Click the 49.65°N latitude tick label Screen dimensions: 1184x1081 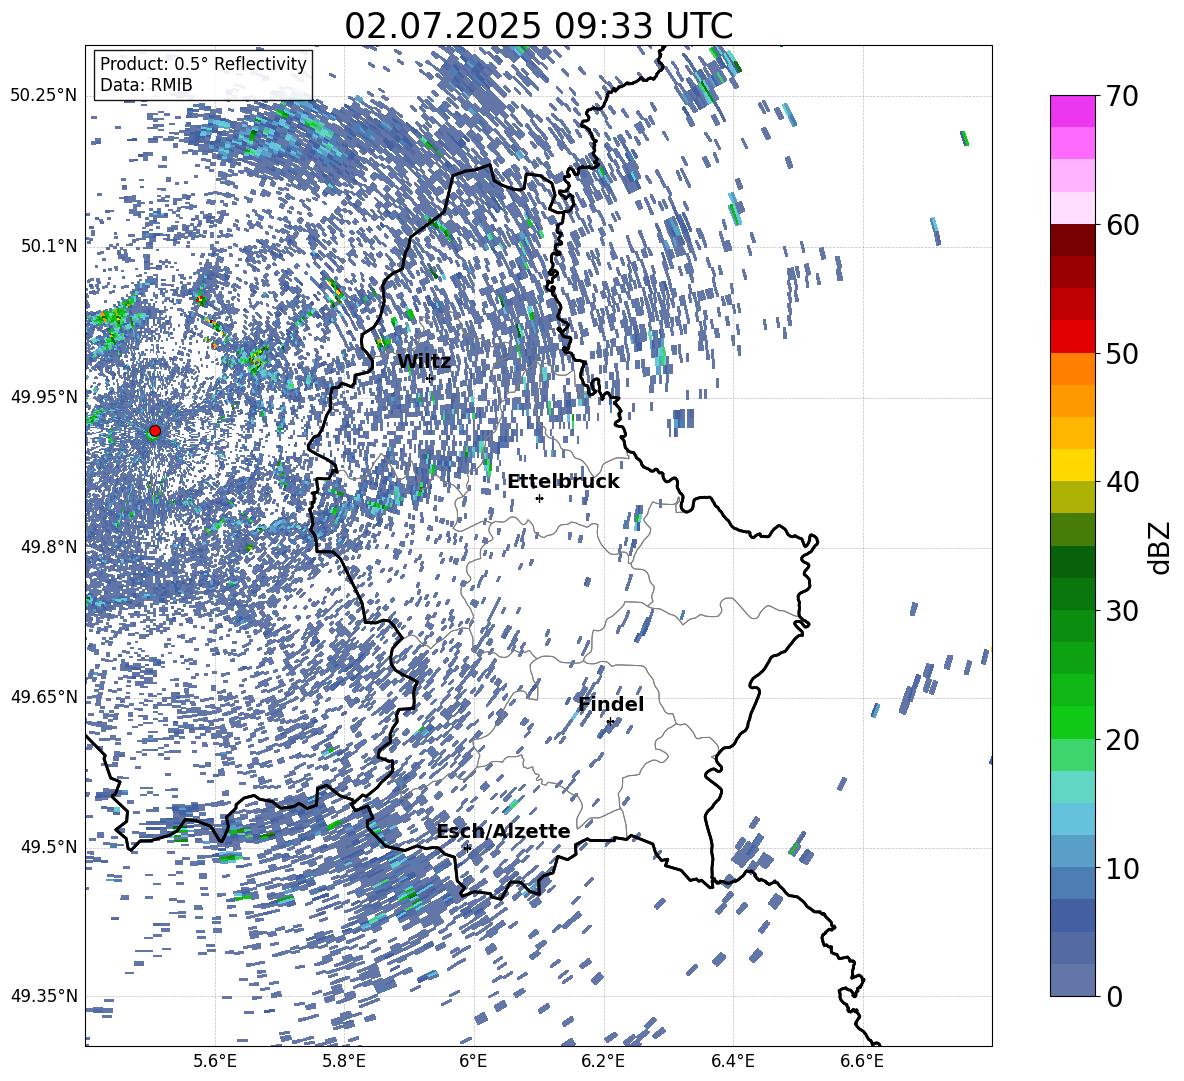click(x=44, y=697)
